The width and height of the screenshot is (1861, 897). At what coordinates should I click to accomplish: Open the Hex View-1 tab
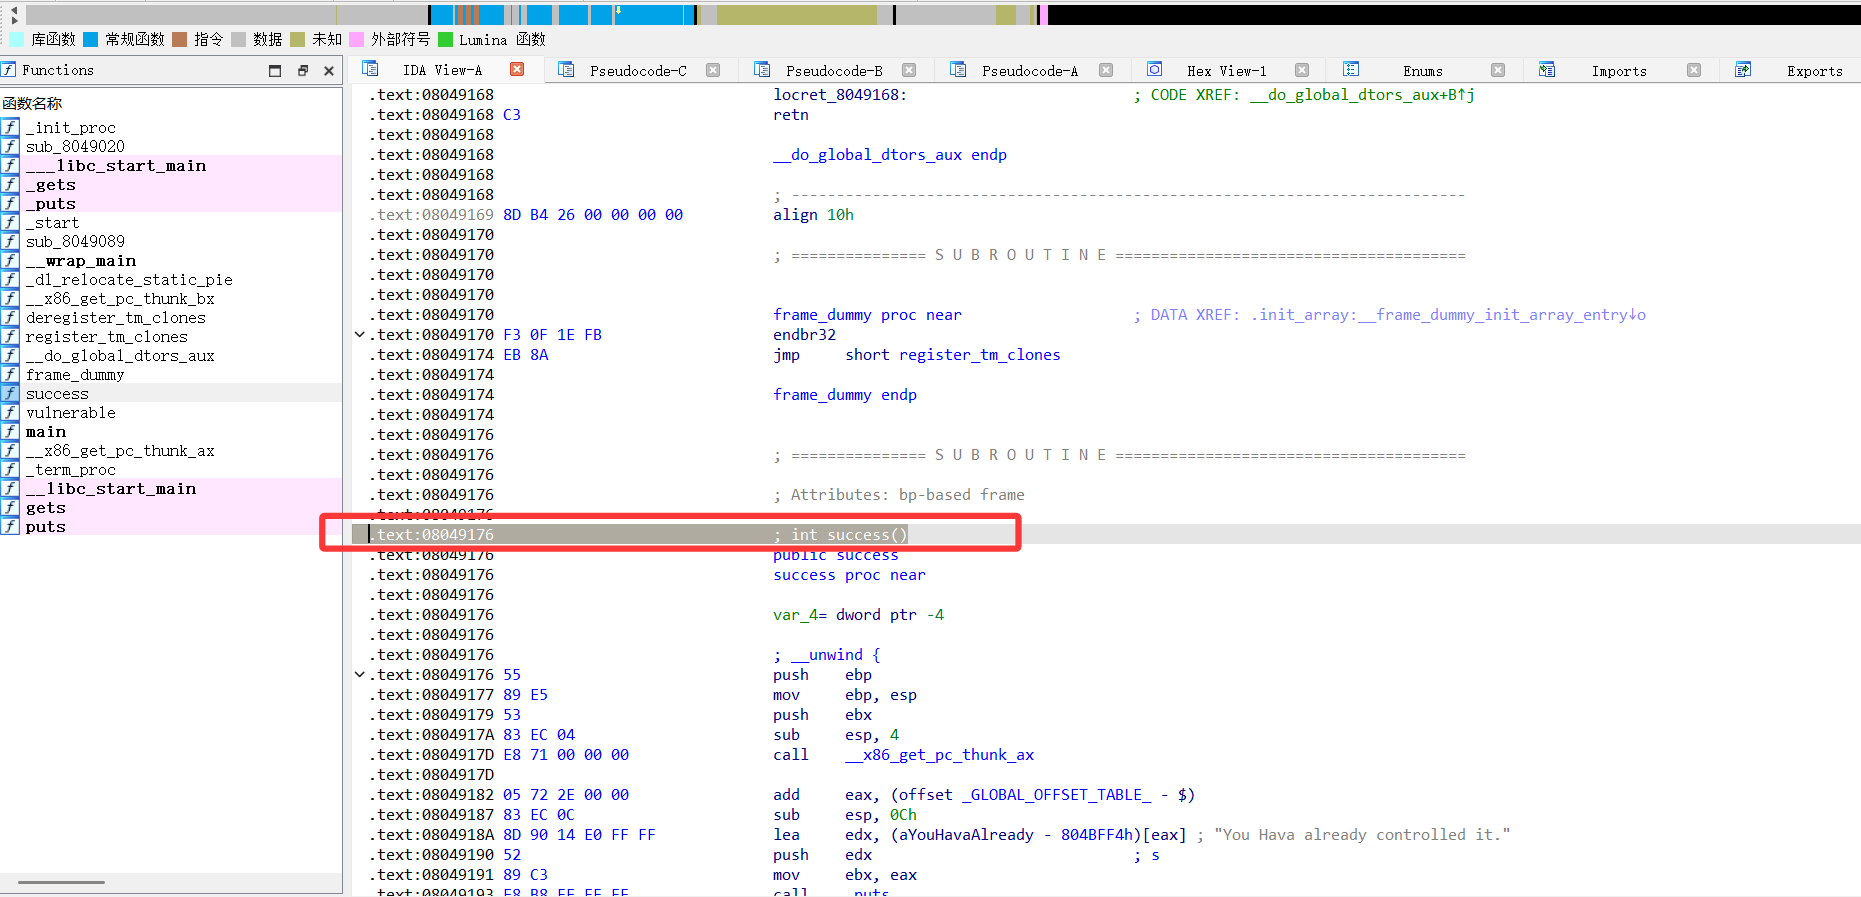(x=1226, y=71)
